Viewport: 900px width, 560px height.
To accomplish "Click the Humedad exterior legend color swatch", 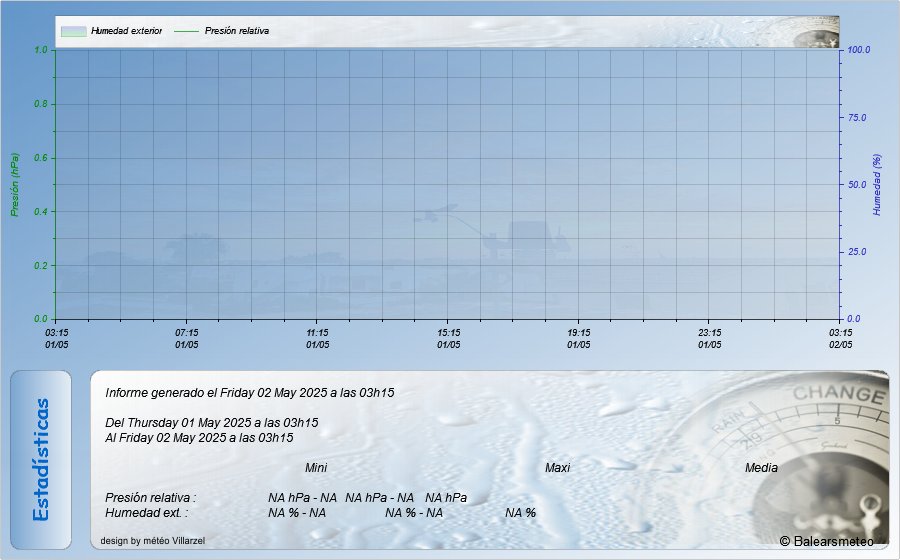I will [x=73, y=31].
